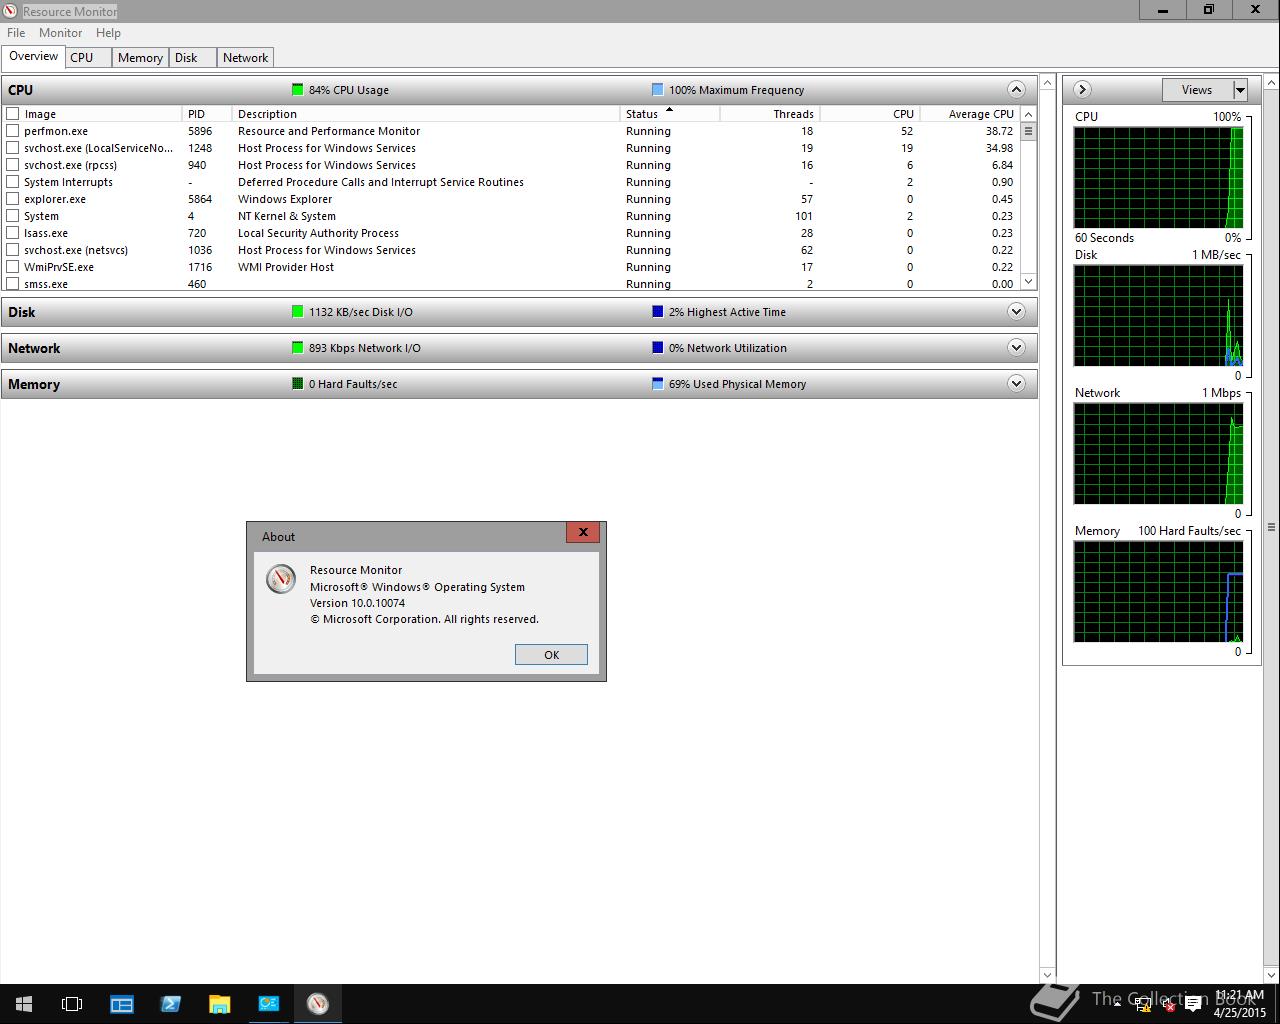Click the Resource Monitor taskbar icon

click(318, 1004)
